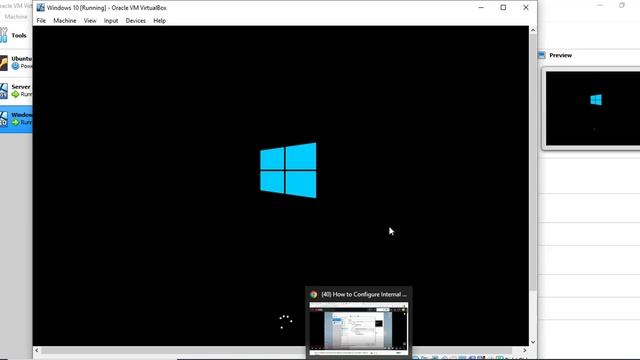Open the Chrome window preview thumbnail
This screenshot has height=360, width=640.
click(358, 329)
